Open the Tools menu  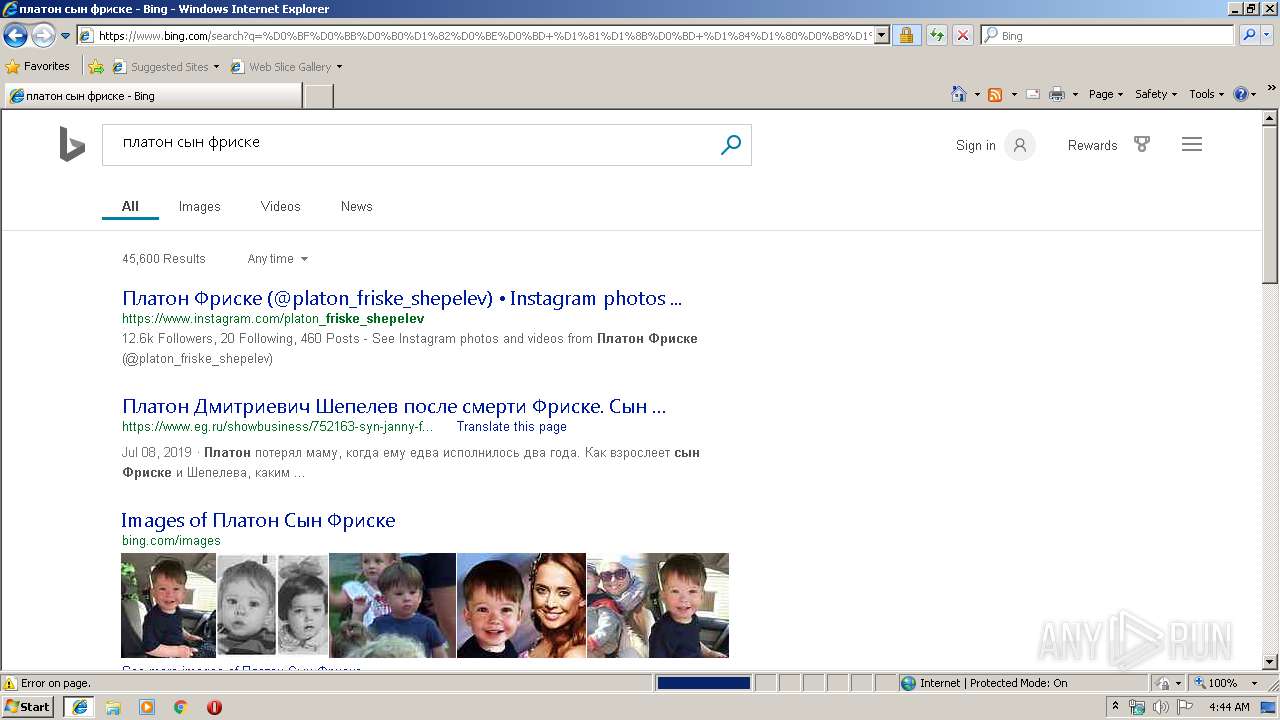tap(1207, 94)
